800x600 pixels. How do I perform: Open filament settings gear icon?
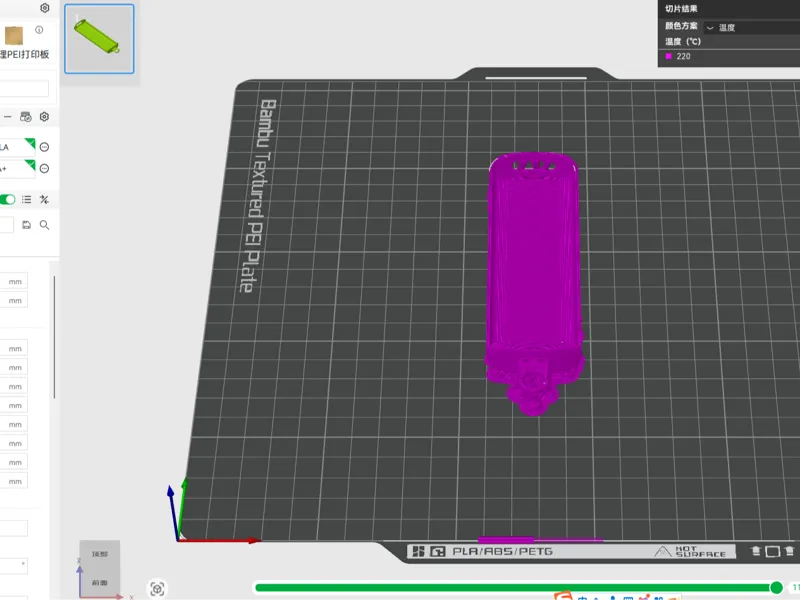click(x=44, y=117)
